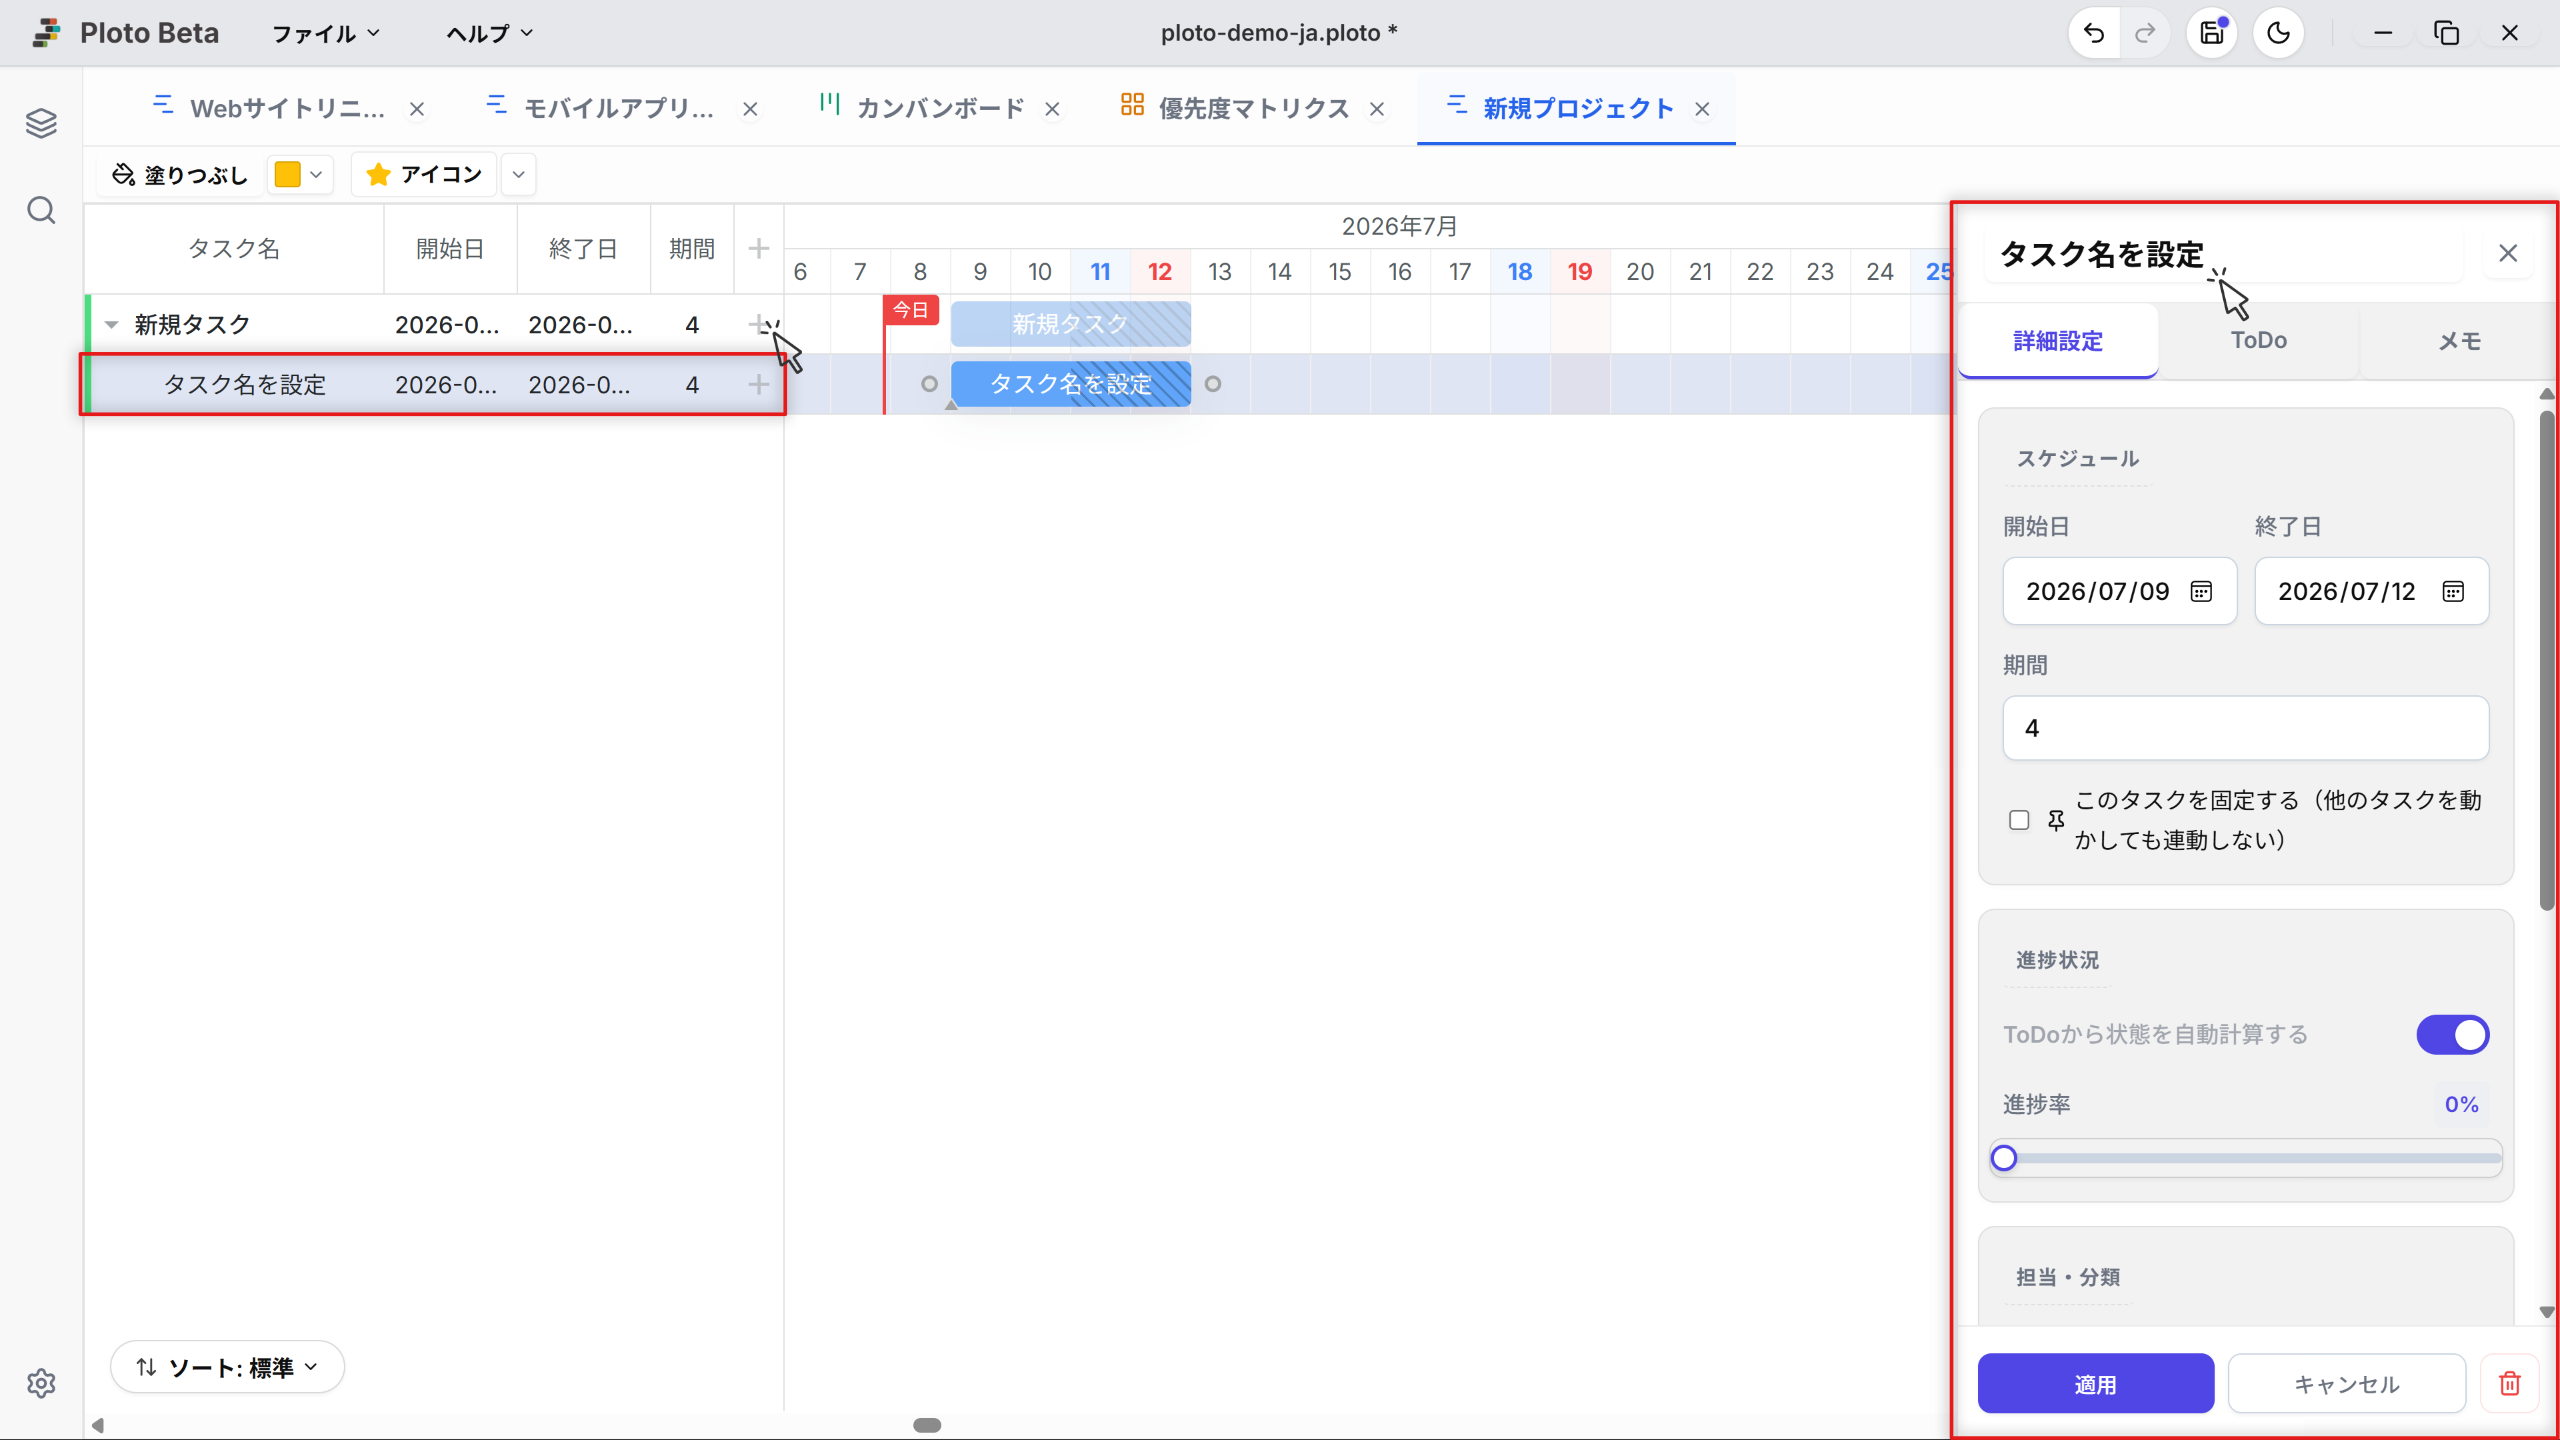The image size is (2560, 1440).
Task: Click the Ploto Beta logo
Action: point(46,33)
